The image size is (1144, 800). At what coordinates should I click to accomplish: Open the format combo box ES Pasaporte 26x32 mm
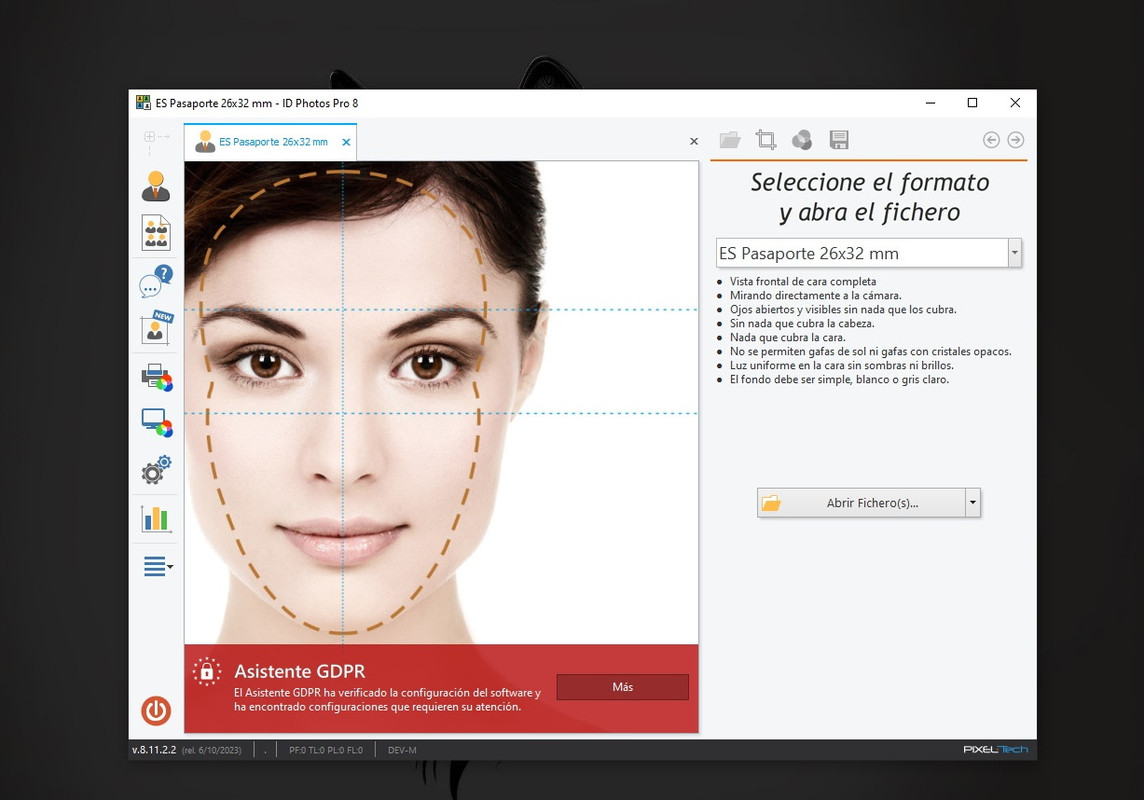pyautogui.click(x=868, y=253)
